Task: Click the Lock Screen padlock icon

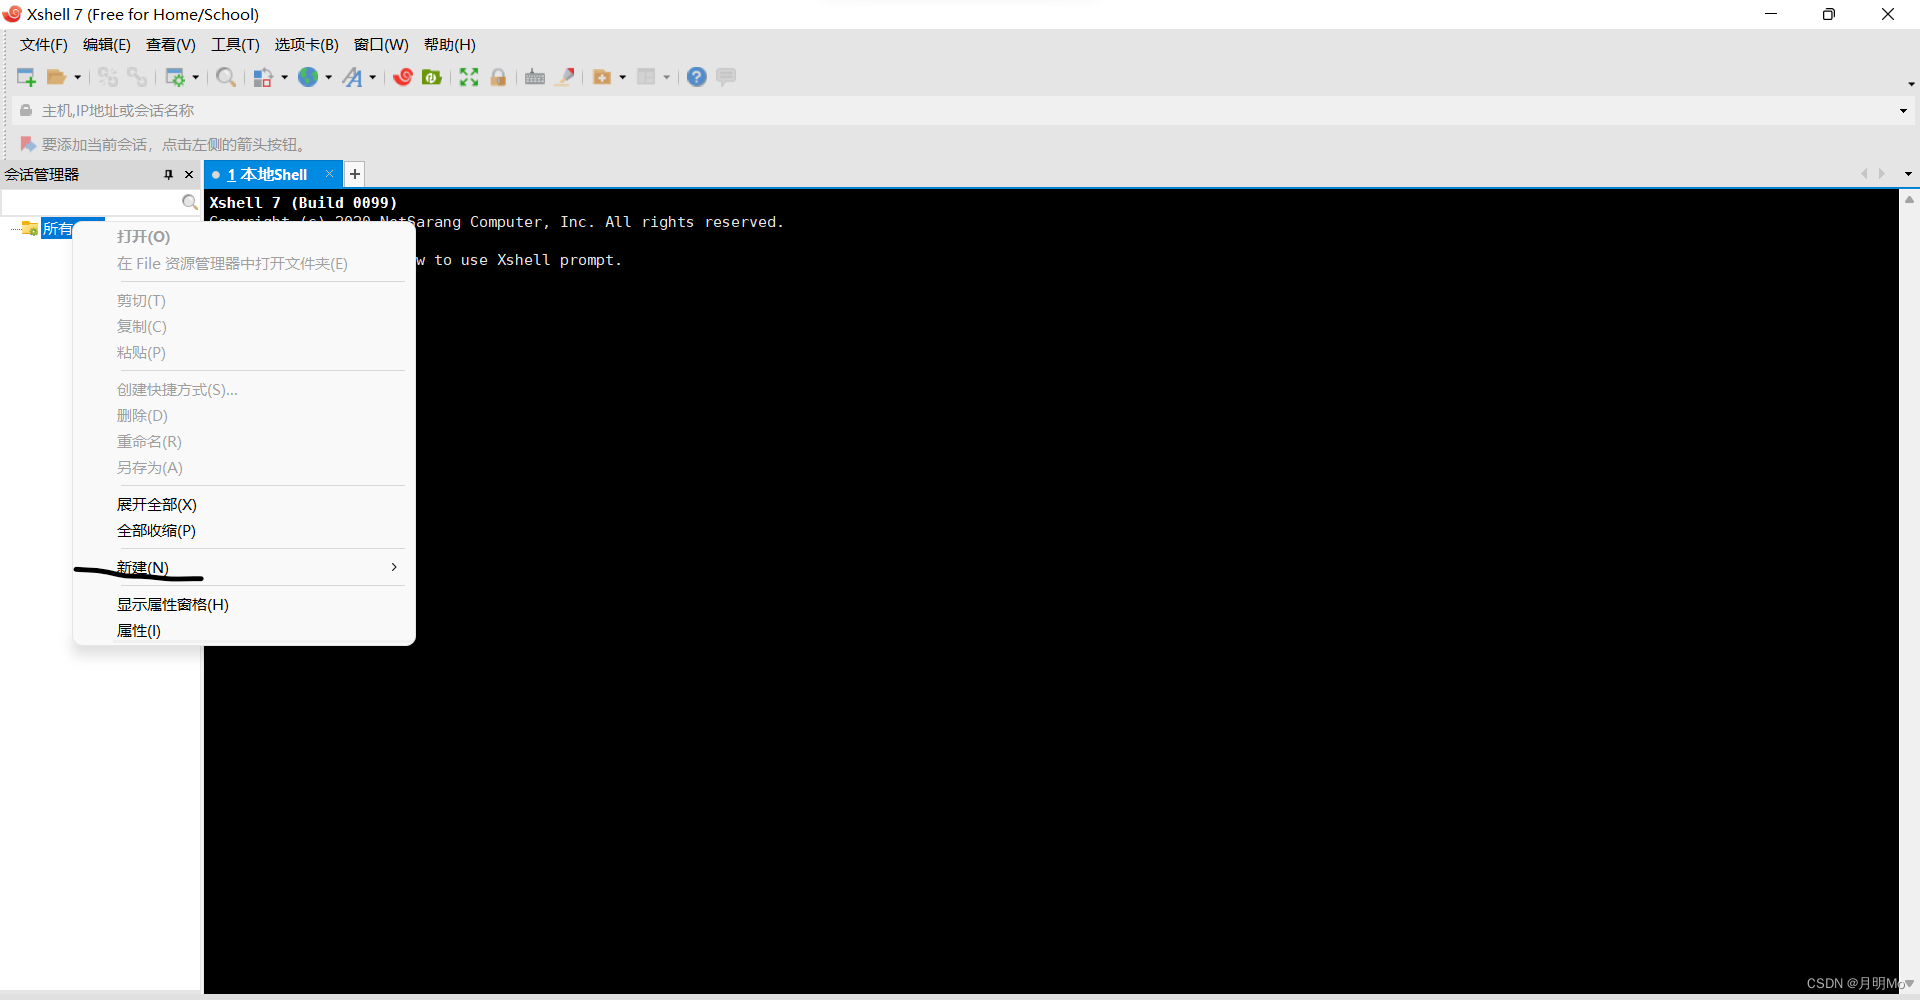Action: click(498, 77)
